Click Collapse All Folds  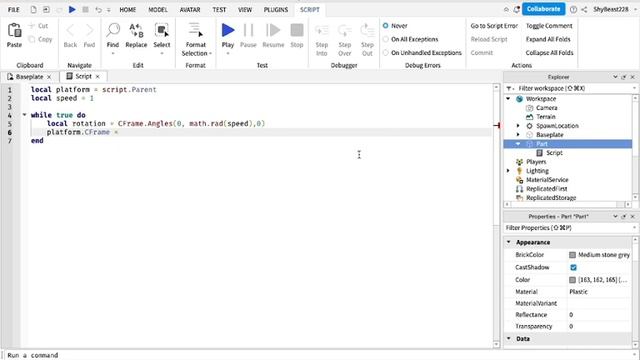click(549, 53)
